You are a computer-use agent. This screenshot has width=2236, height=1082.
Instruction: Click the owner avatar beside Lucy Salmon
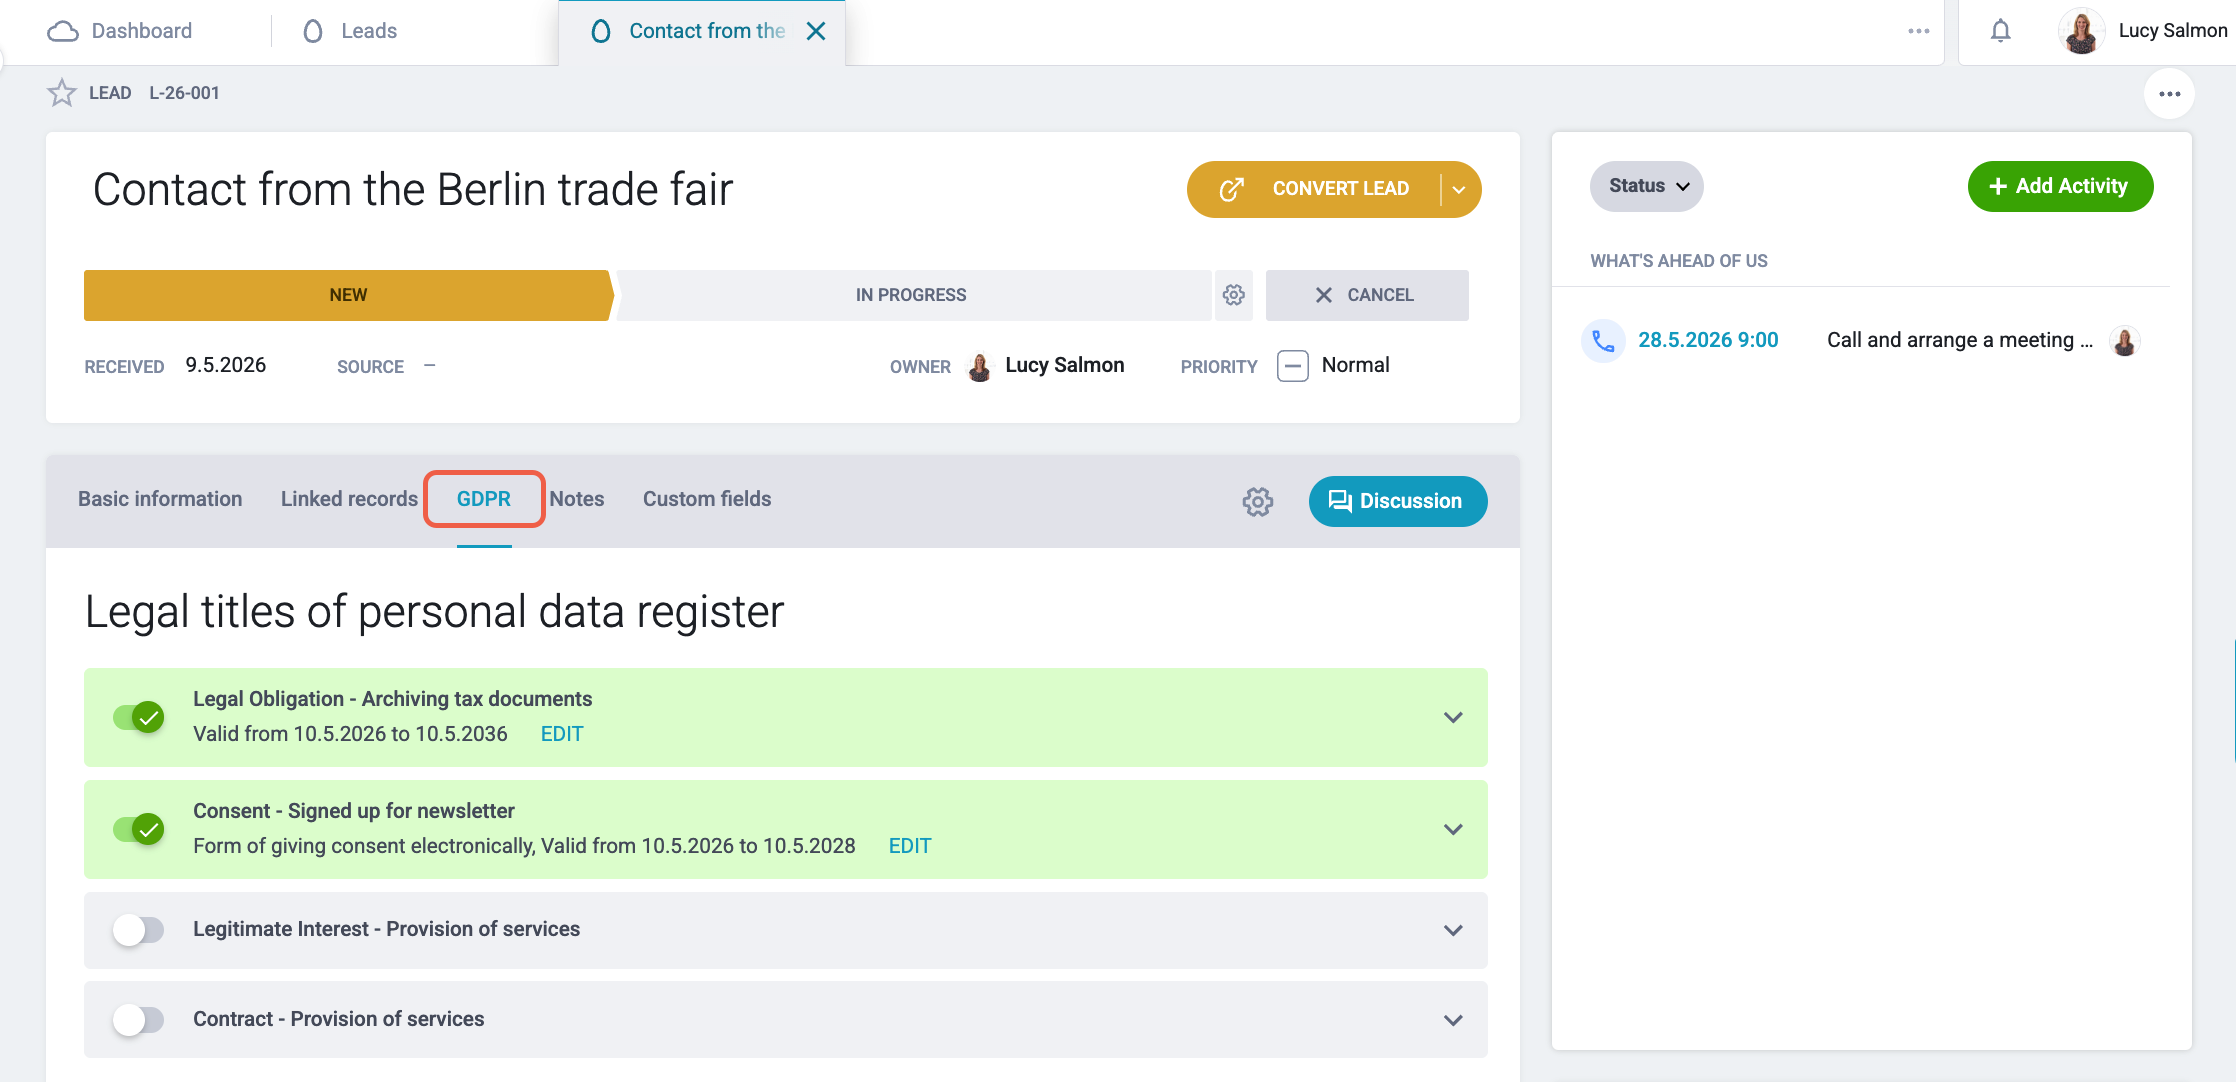click(x=979, y=367)
